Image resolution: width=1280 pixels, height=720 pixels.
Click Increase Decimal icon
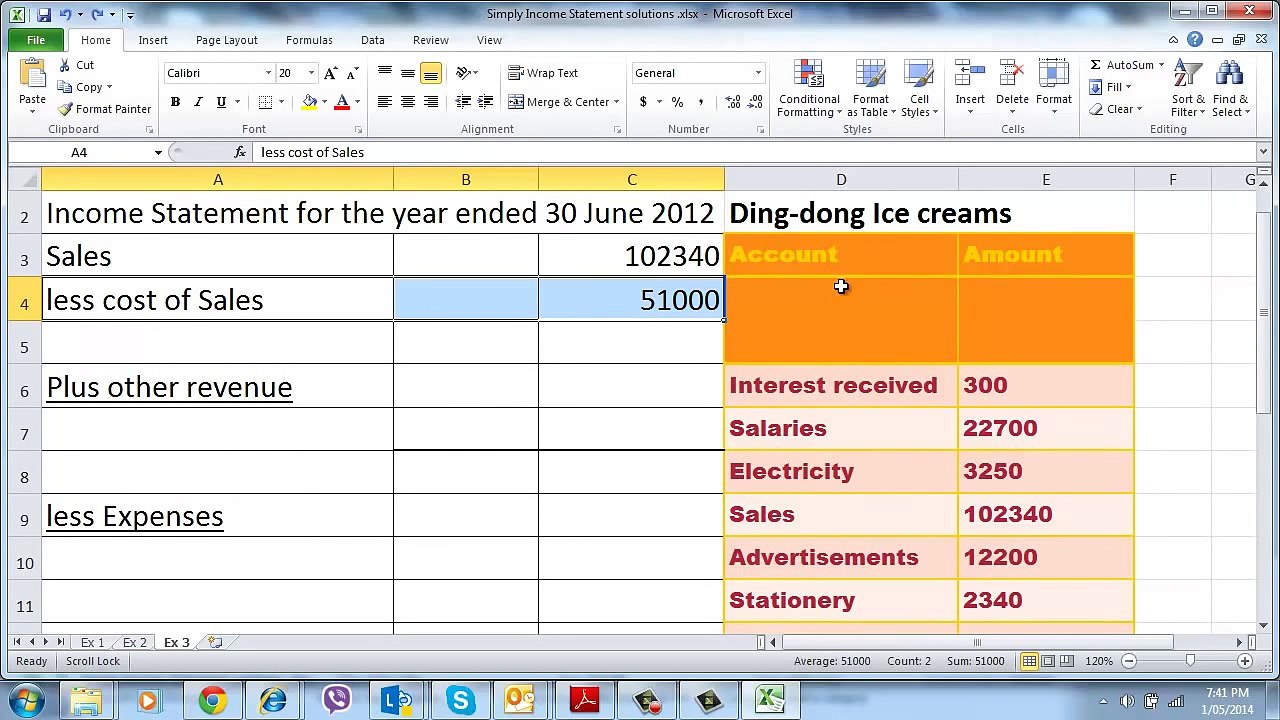click(732, 102)
